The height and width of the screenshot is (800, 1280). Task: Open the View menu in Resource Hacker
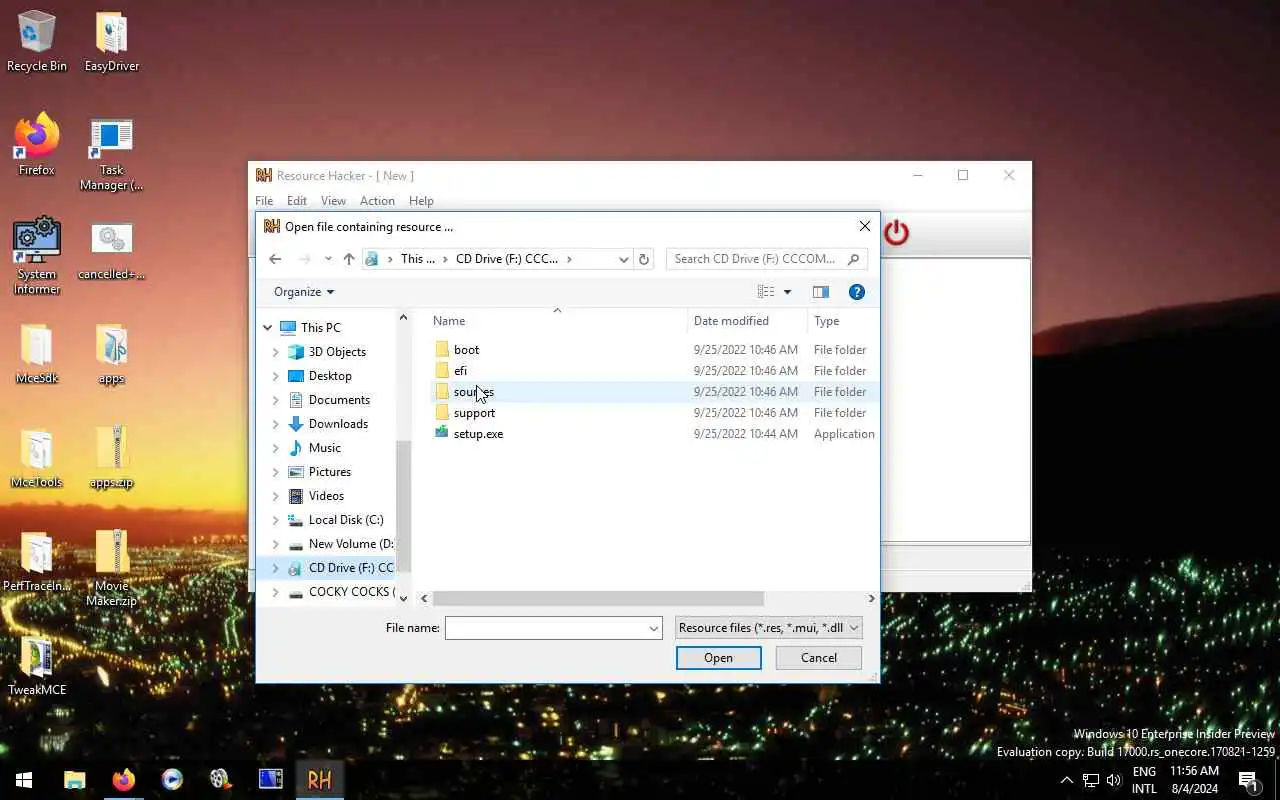click(x=333, y=201)
